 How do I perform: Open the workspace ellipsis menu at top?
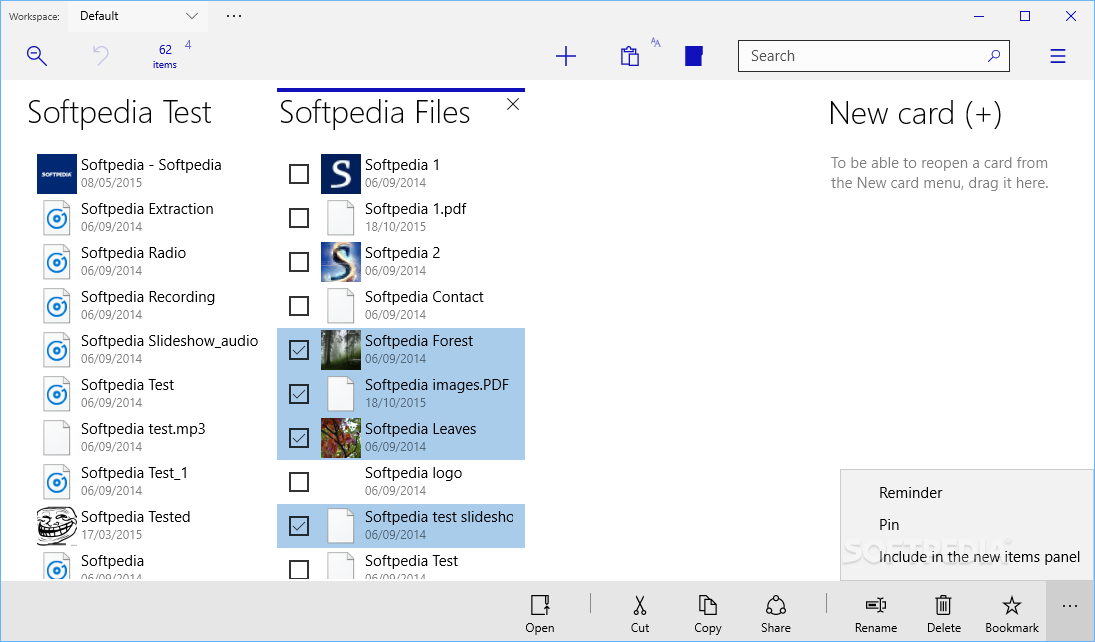[234, 16]
